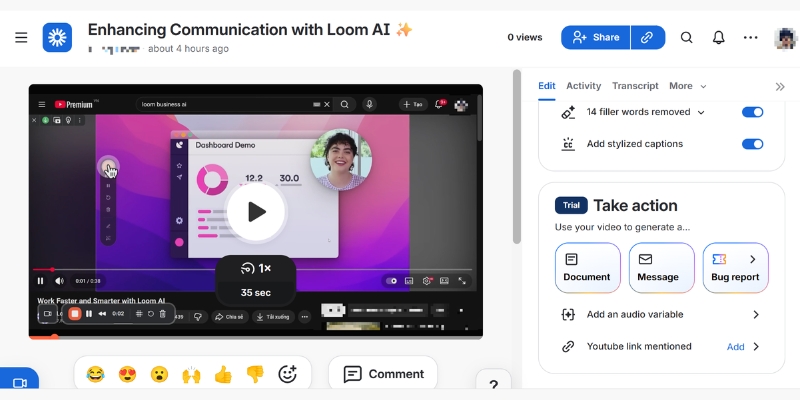Open the hamburger navigation menu
The image size is (800, 400).
(21, 38)
